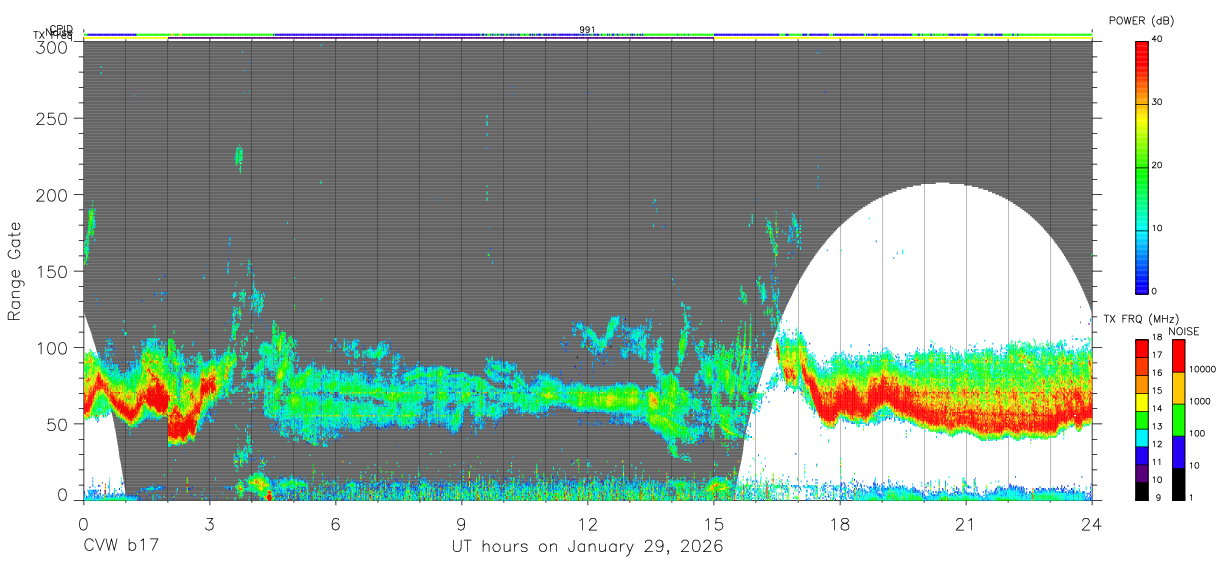Click the 991 CPID value above the plot

click(588, 30)
